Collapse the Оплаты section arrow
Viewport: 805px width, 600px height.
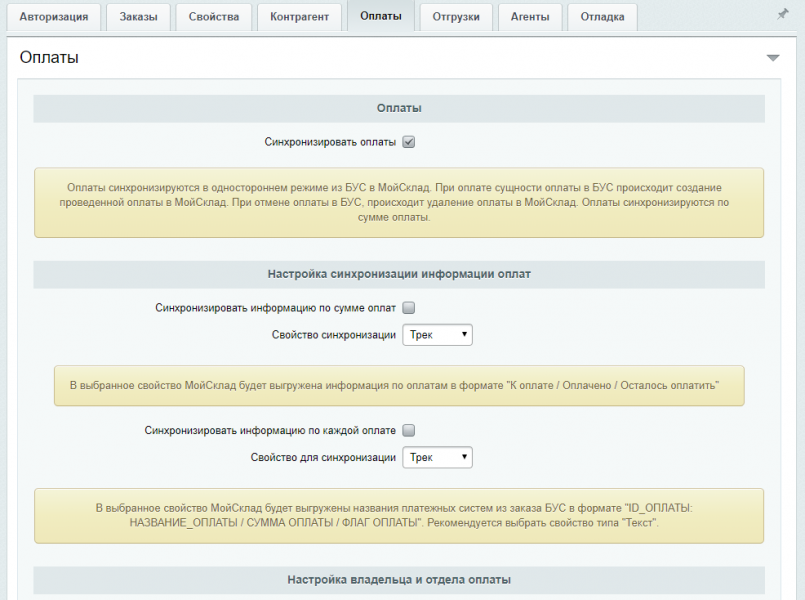[x=773, y=58]
